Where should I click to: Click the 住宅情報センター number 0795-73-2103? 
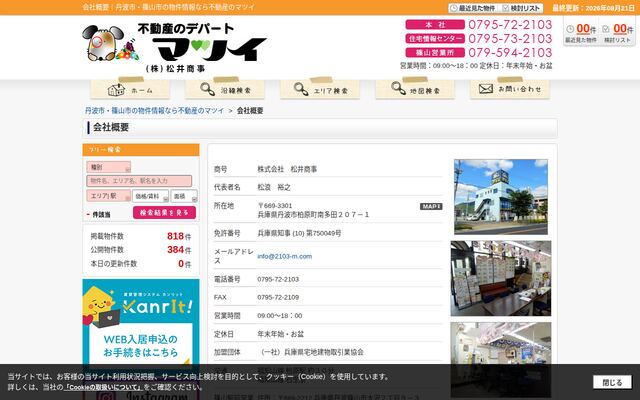pyautogui.click(x=510, y=39)
